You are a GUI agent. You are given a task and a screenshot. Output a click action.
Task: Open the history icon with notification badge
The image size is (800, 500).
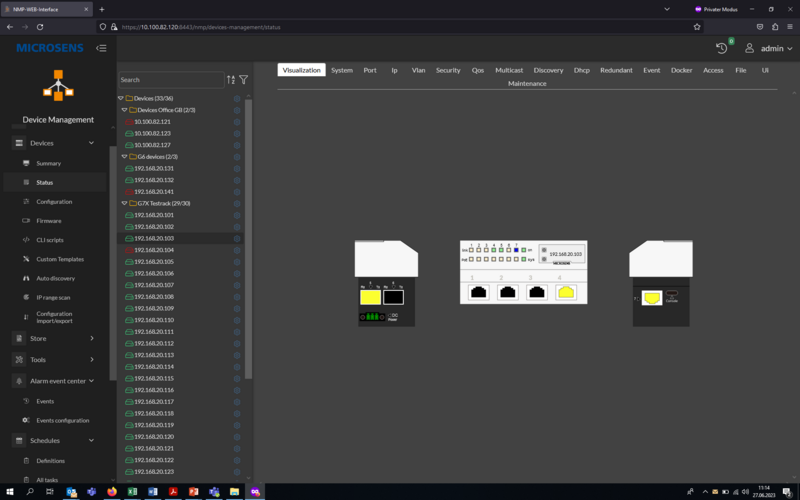click(722, 48)
